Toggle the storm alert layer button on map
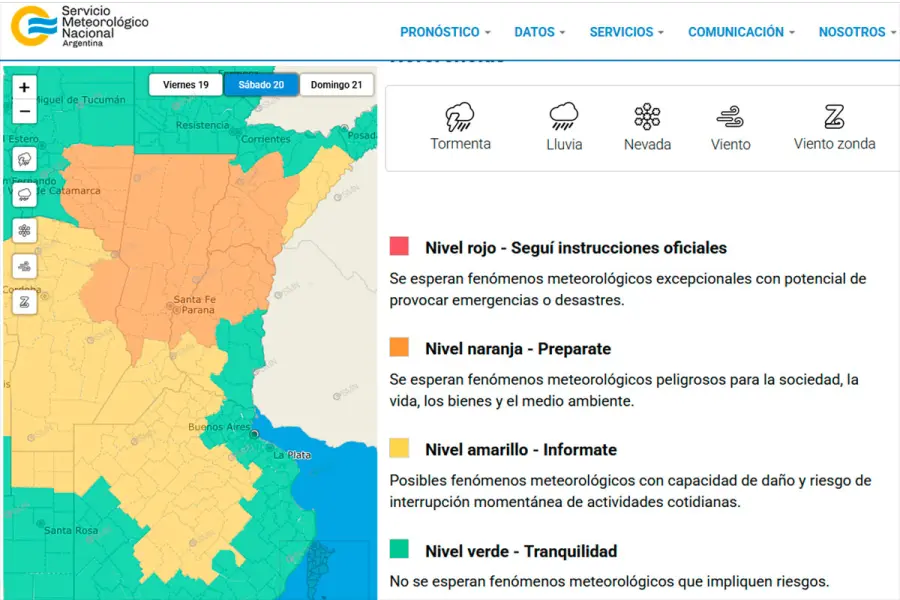The height and width of the screenshot is (600, 900). pyautogui.click(x=24, y=159)
